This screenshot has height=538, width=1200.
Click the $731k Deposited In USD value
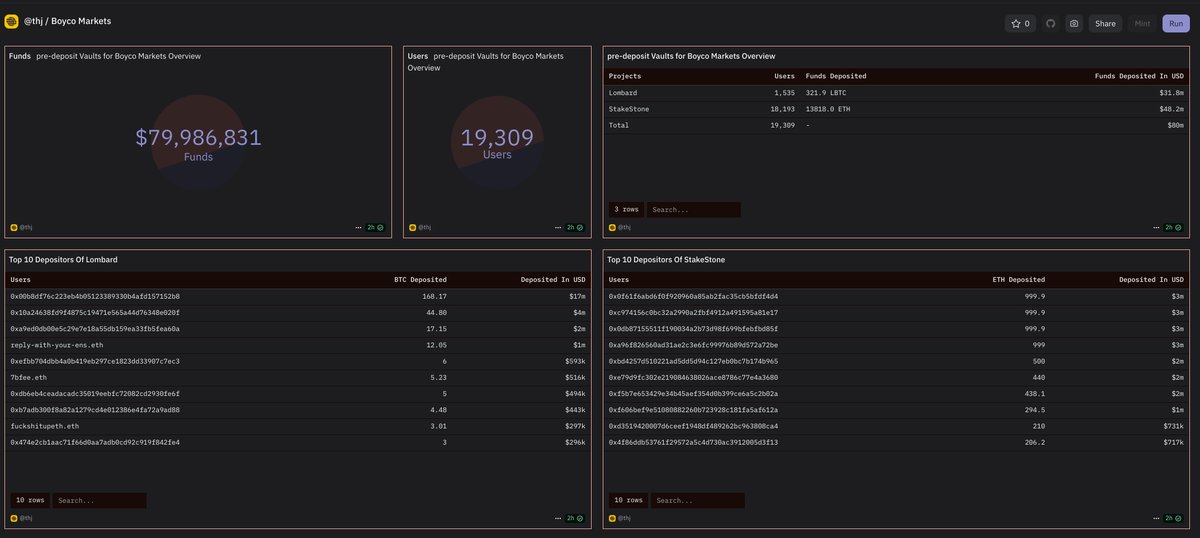tap(1173, 424)
